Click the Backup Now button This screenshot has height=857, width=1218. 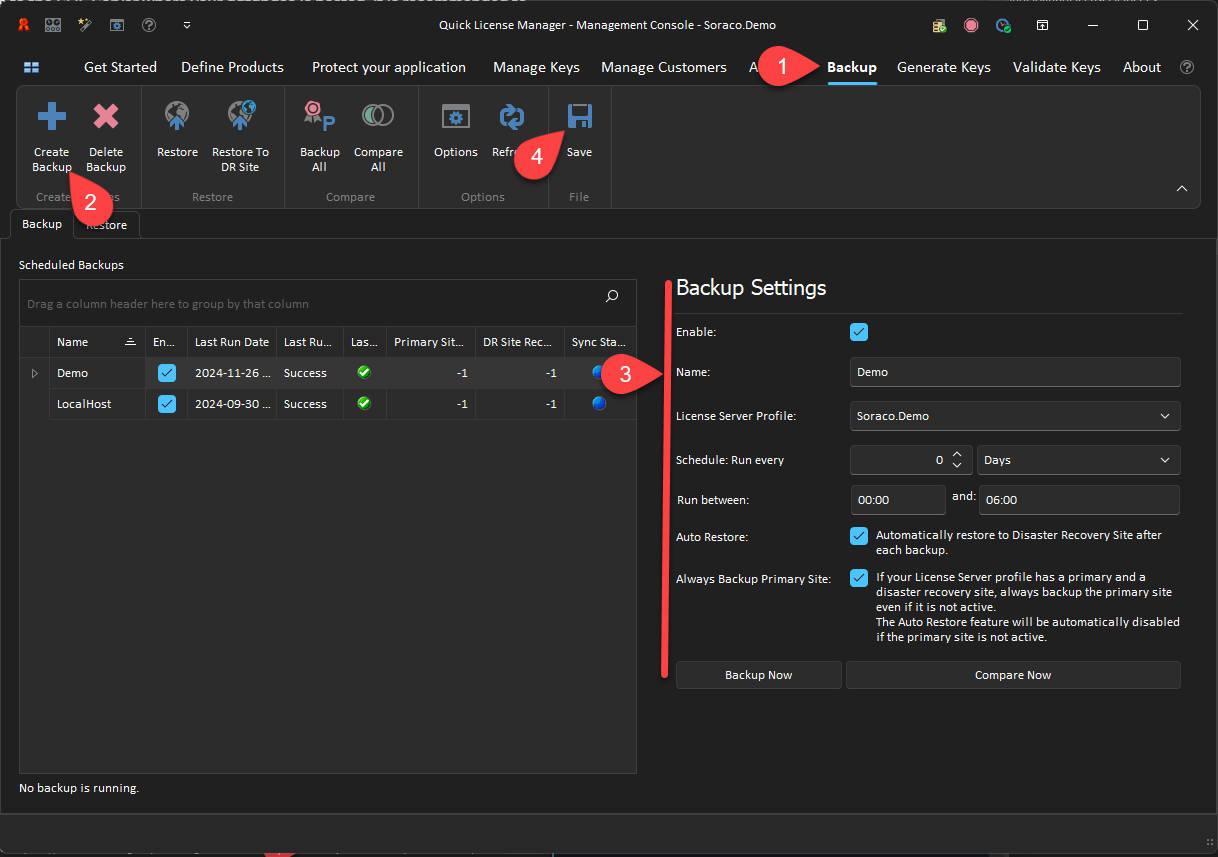pos(758,675)
